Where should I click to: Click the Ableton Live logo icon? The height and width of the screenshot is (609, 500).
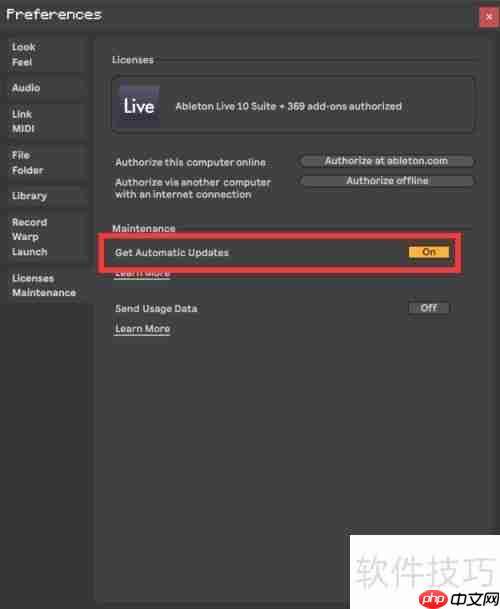click(139, 106)
